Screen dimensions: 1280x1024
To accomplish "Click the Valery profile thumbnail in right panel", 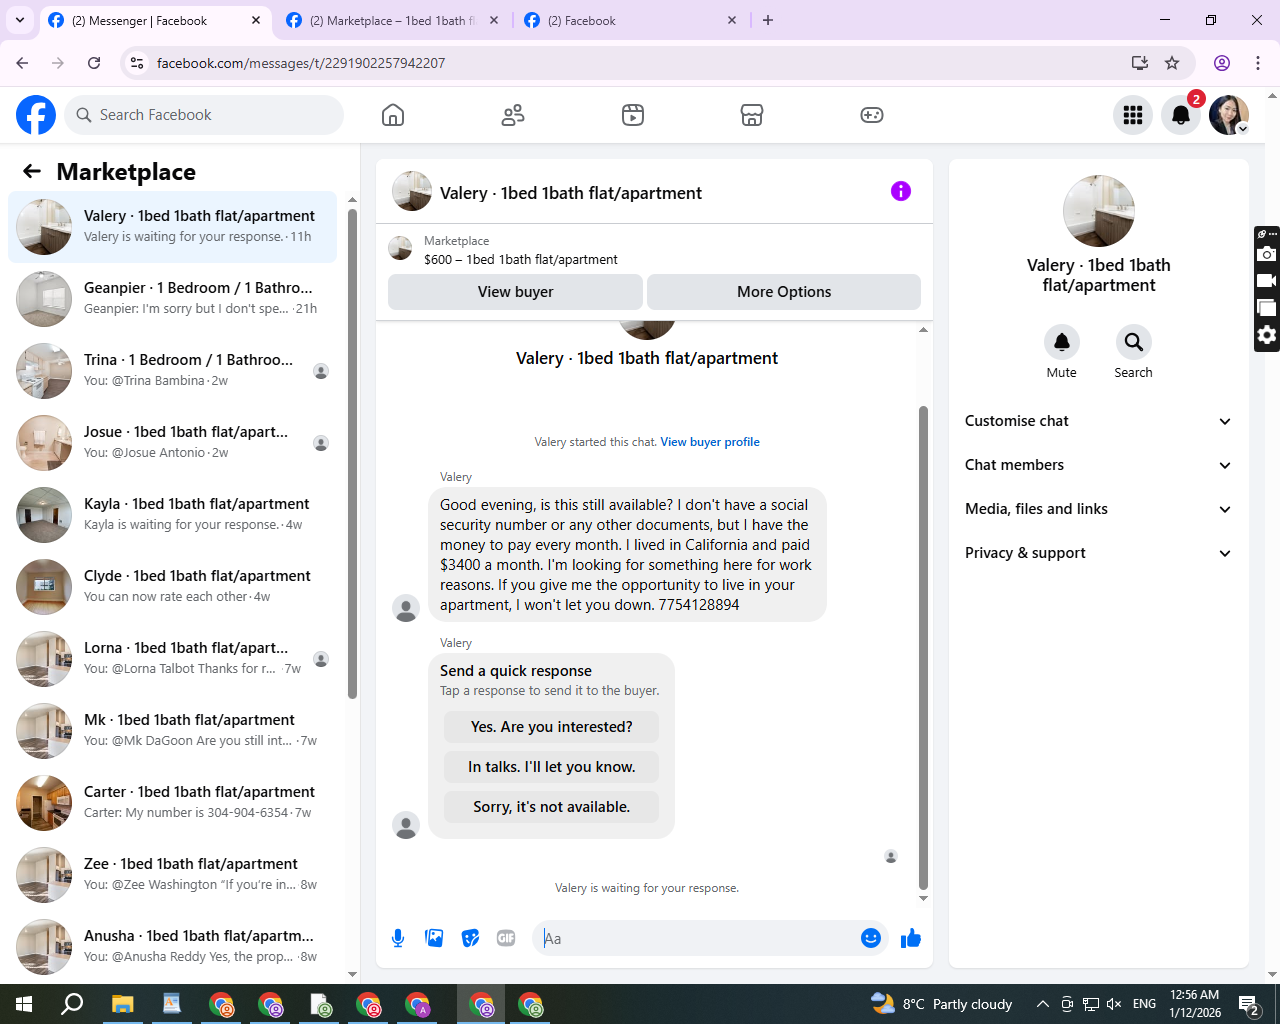I will [1099, 211].
